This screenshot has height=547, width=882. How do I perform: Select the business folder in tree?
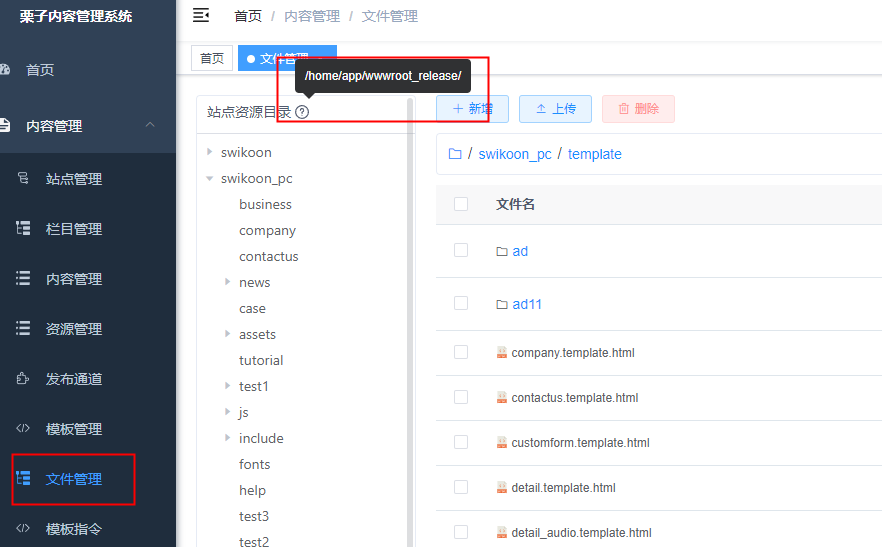click(265, 204)
